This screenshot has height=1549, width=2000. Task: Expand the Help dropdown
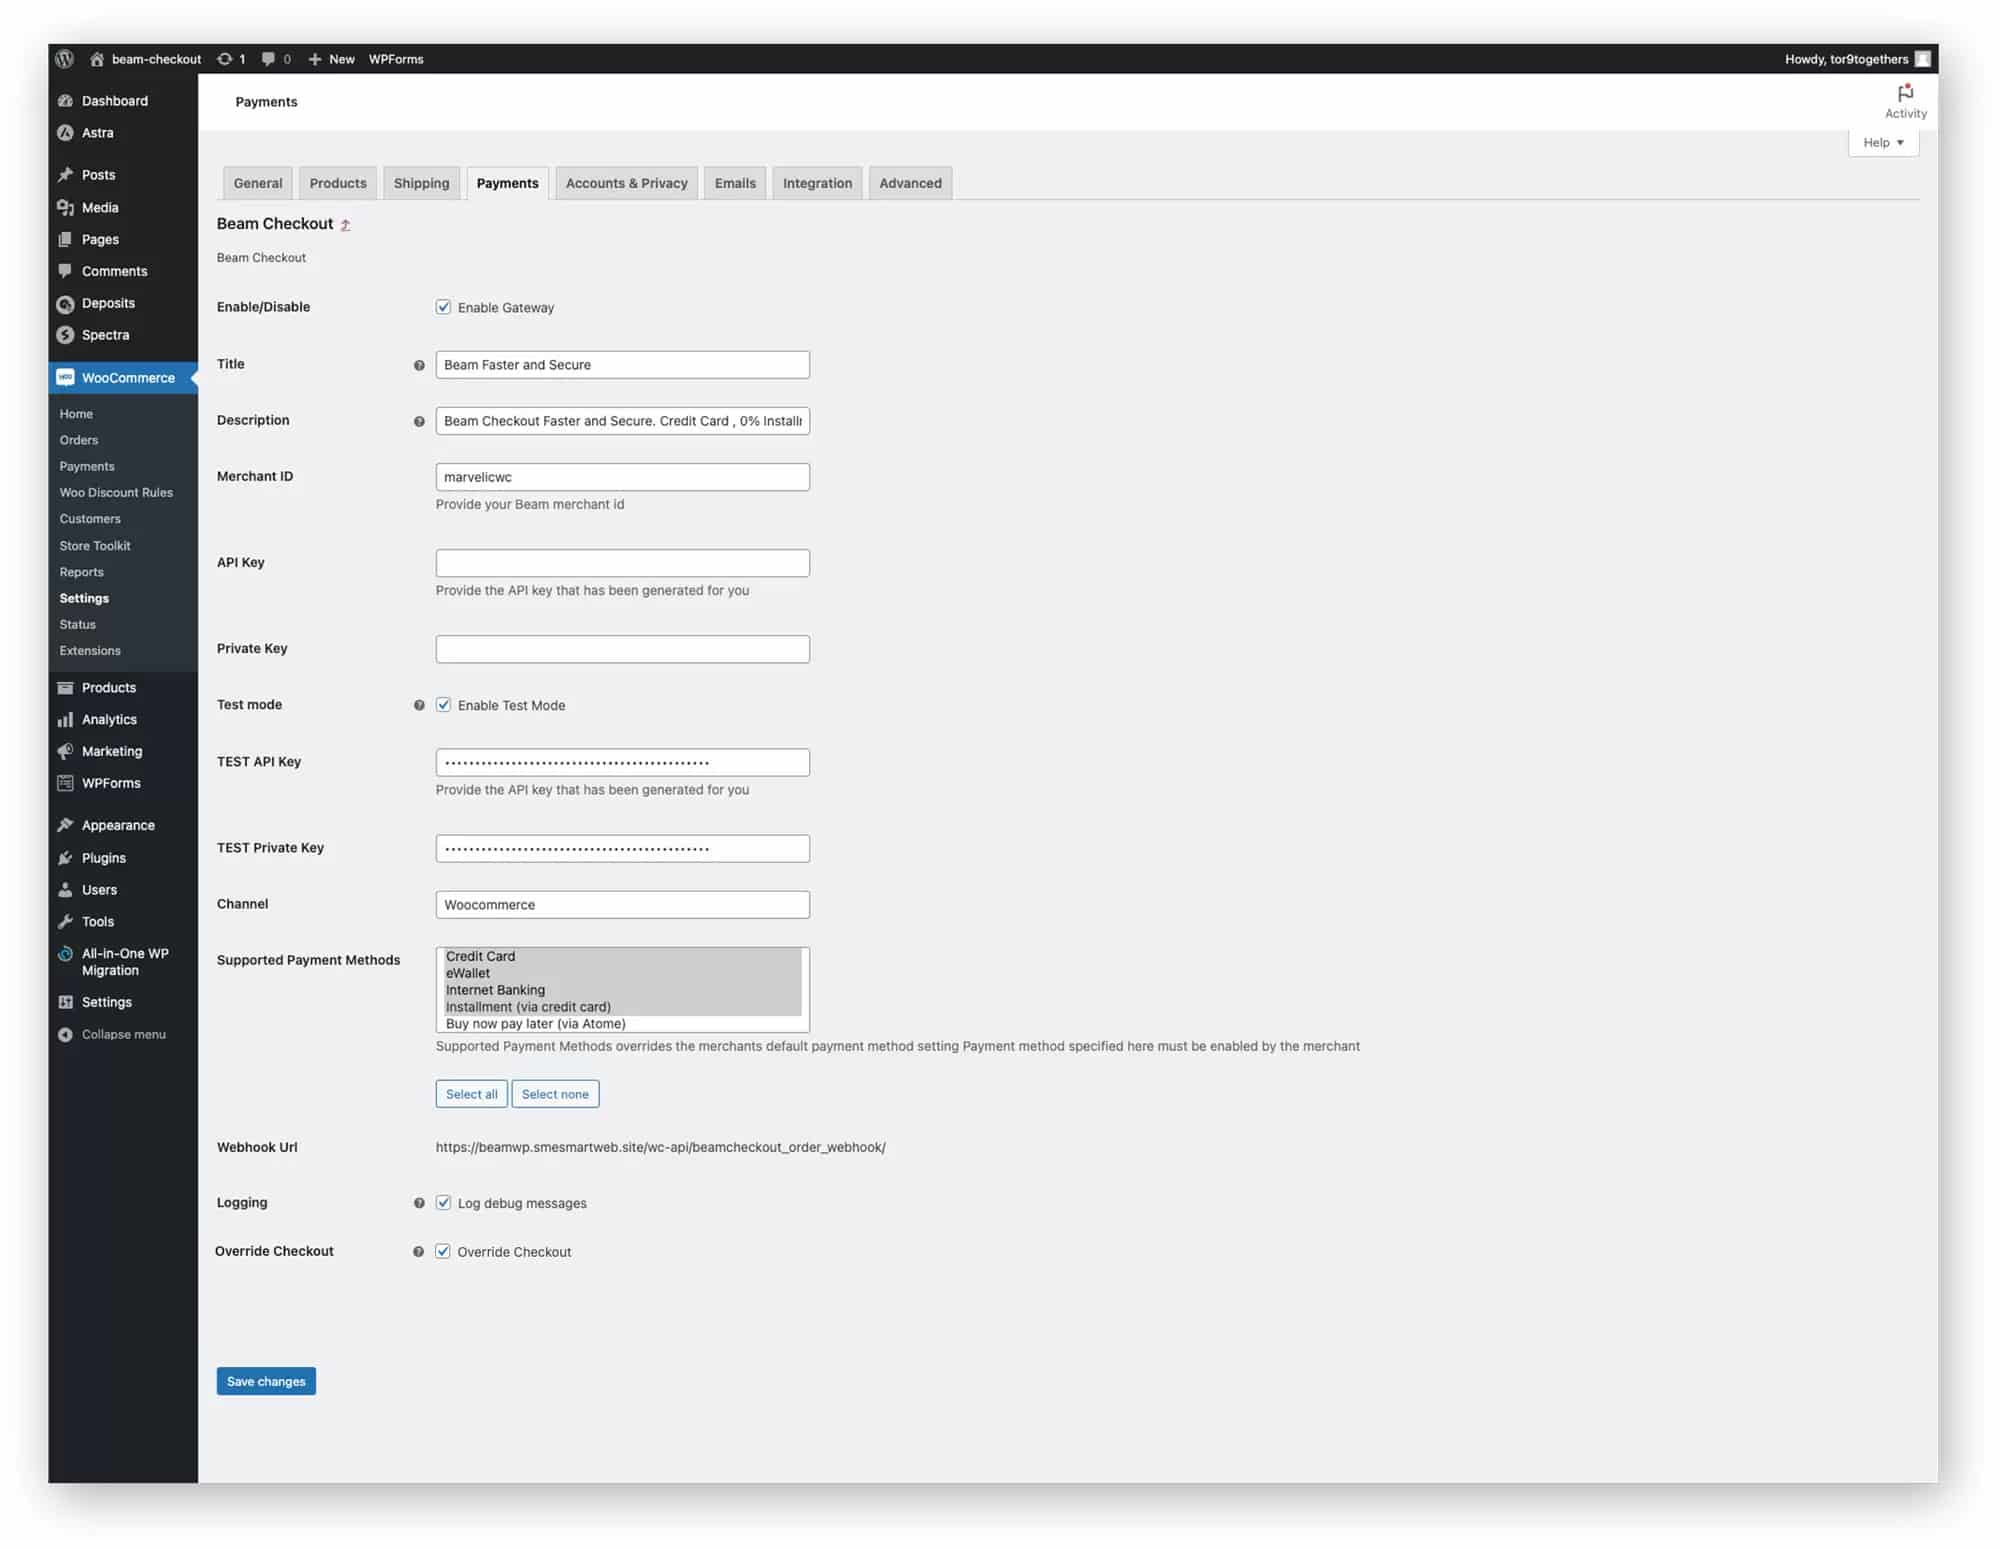coord(1883,143)
